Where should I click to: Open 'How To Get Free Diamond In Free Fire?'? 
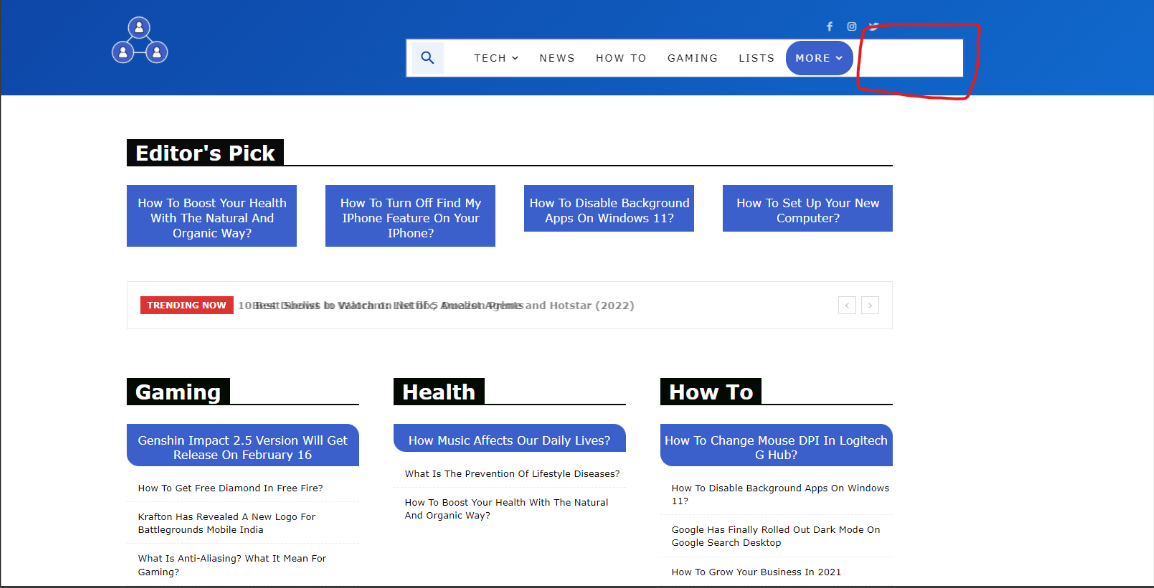[230, 487]
